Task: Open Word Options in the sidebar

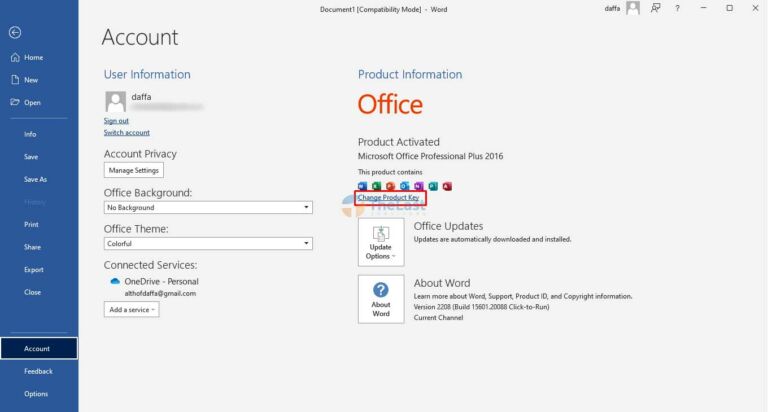Action: pyautogui.click(x=36, y=394)
